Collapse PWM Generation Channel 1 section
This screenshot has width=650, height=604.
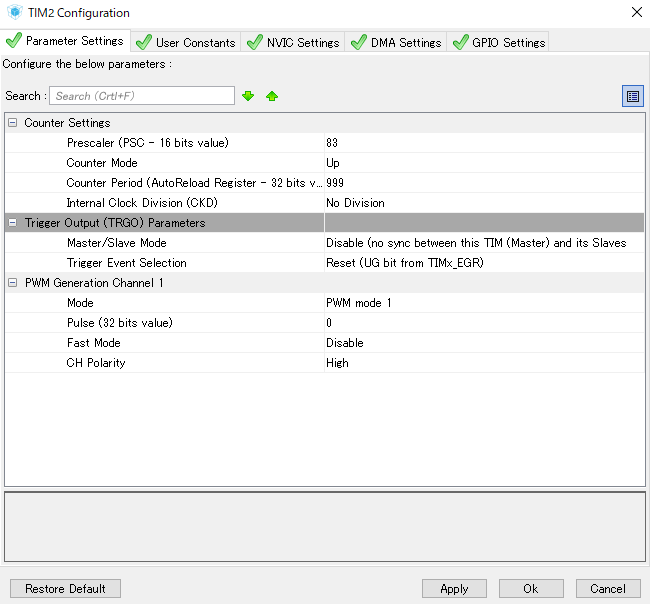click(13, 283)
